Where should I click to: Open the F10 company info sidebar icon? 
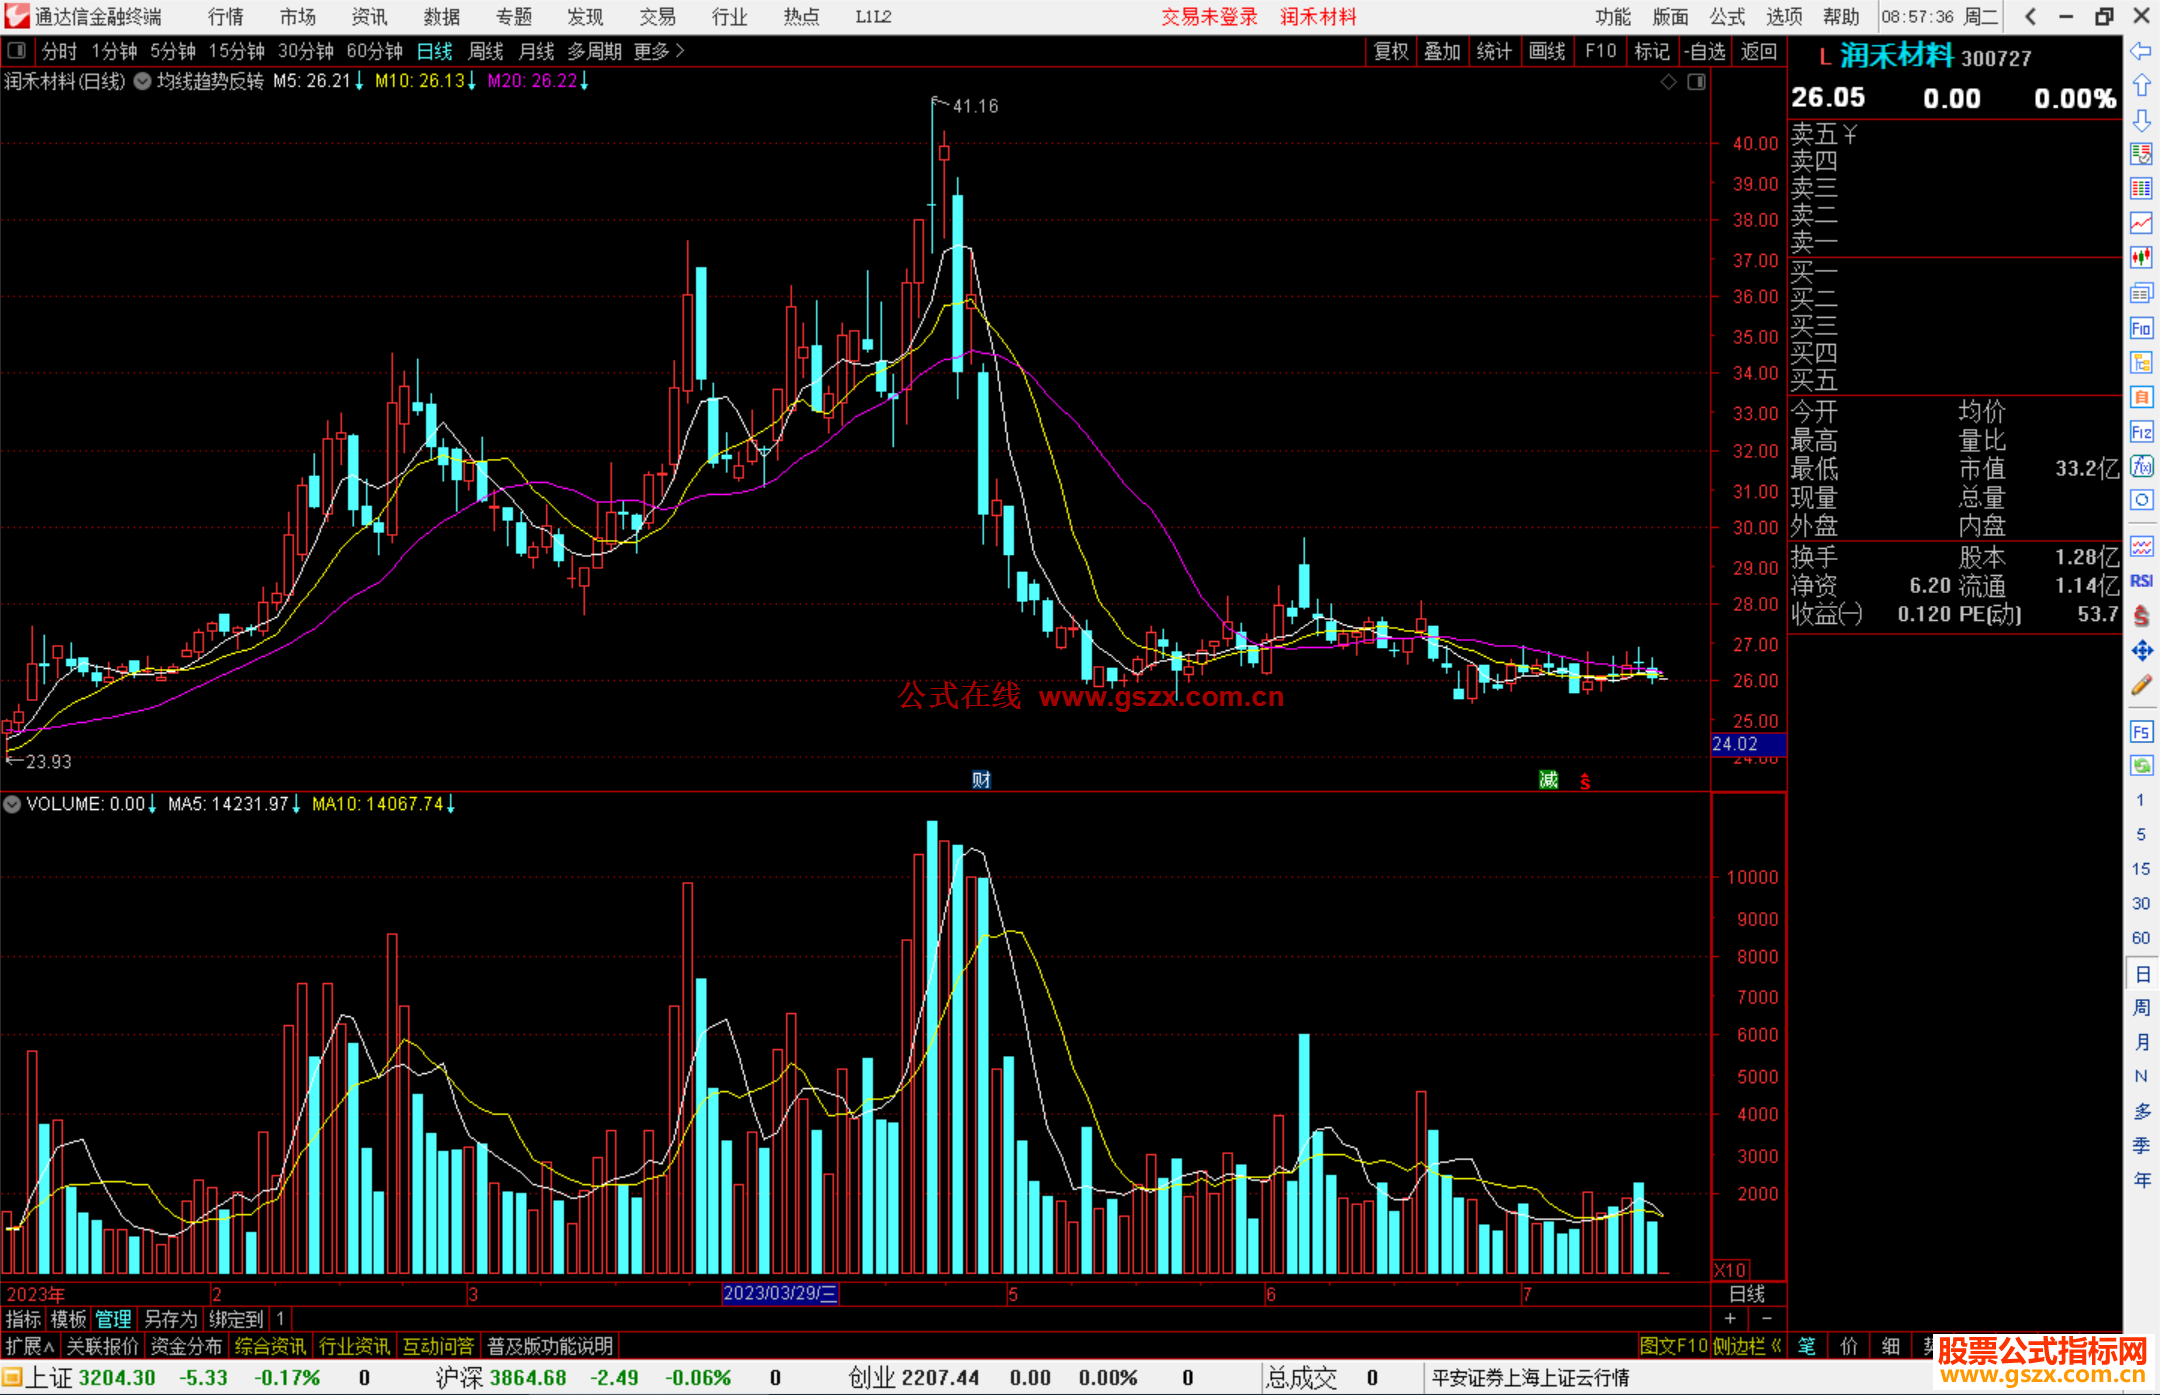pyautogui.click(x=2141, y=328)
